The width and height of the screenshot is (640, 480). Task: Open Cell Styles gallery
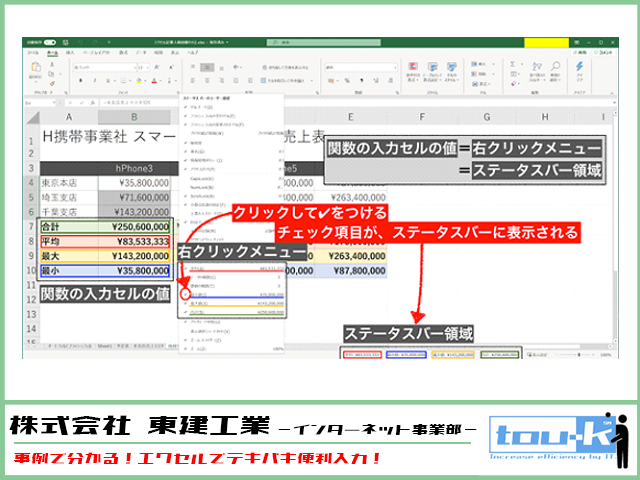pyautogui.click(x=451, y=71)
